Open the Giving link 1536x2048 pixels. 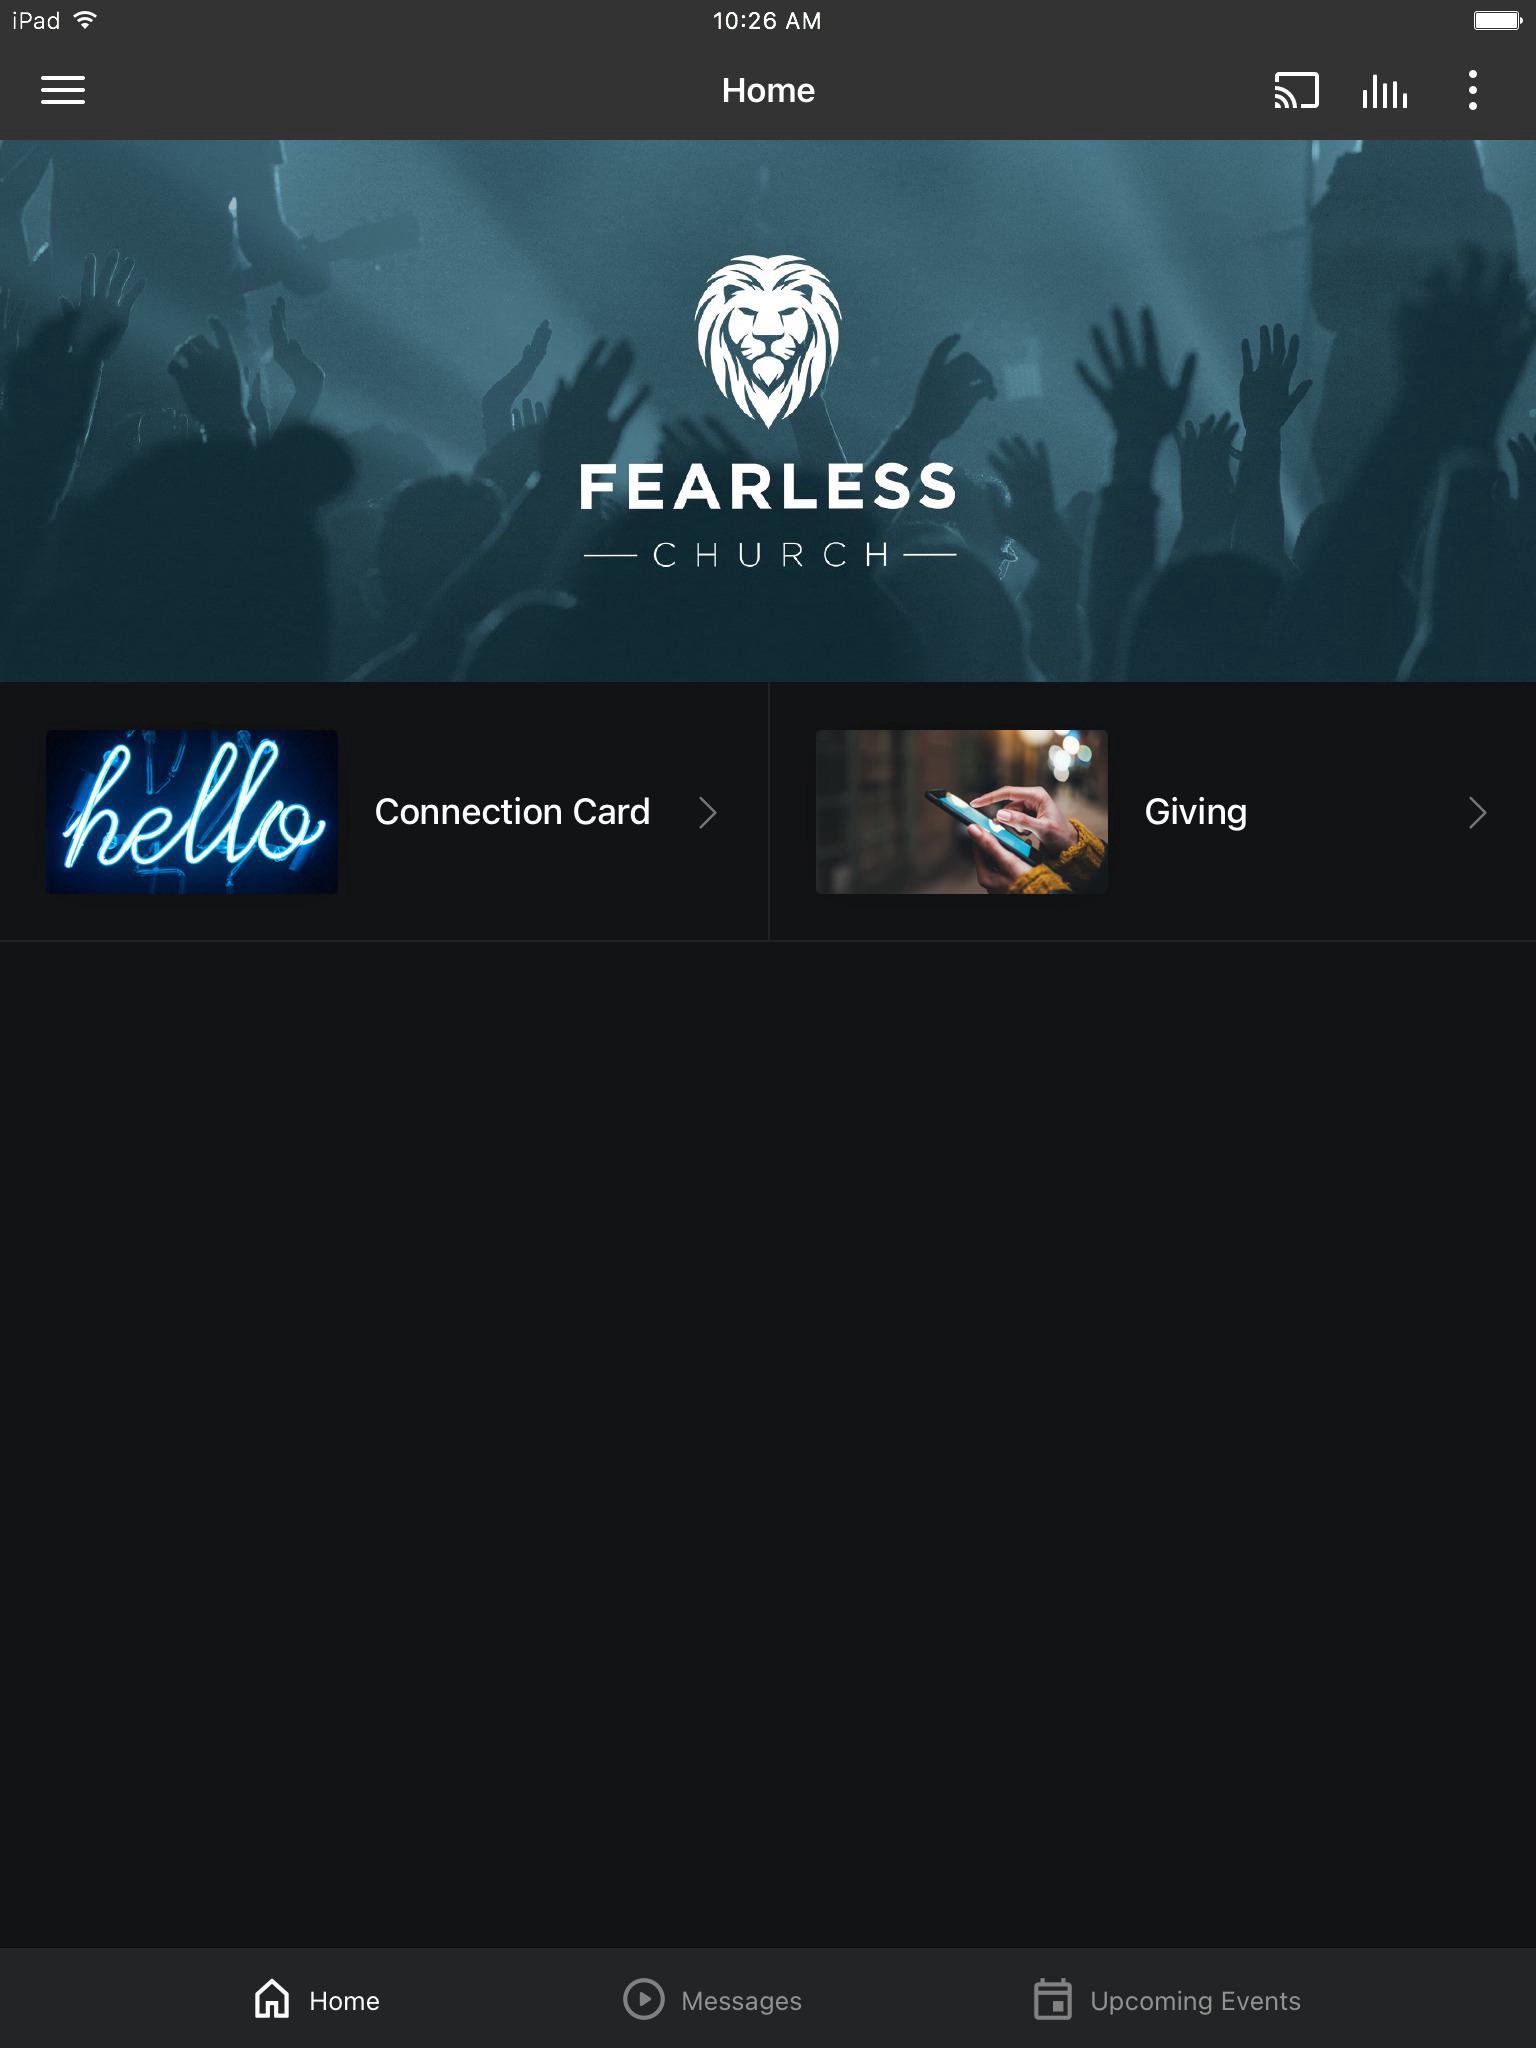[1195, 812]
